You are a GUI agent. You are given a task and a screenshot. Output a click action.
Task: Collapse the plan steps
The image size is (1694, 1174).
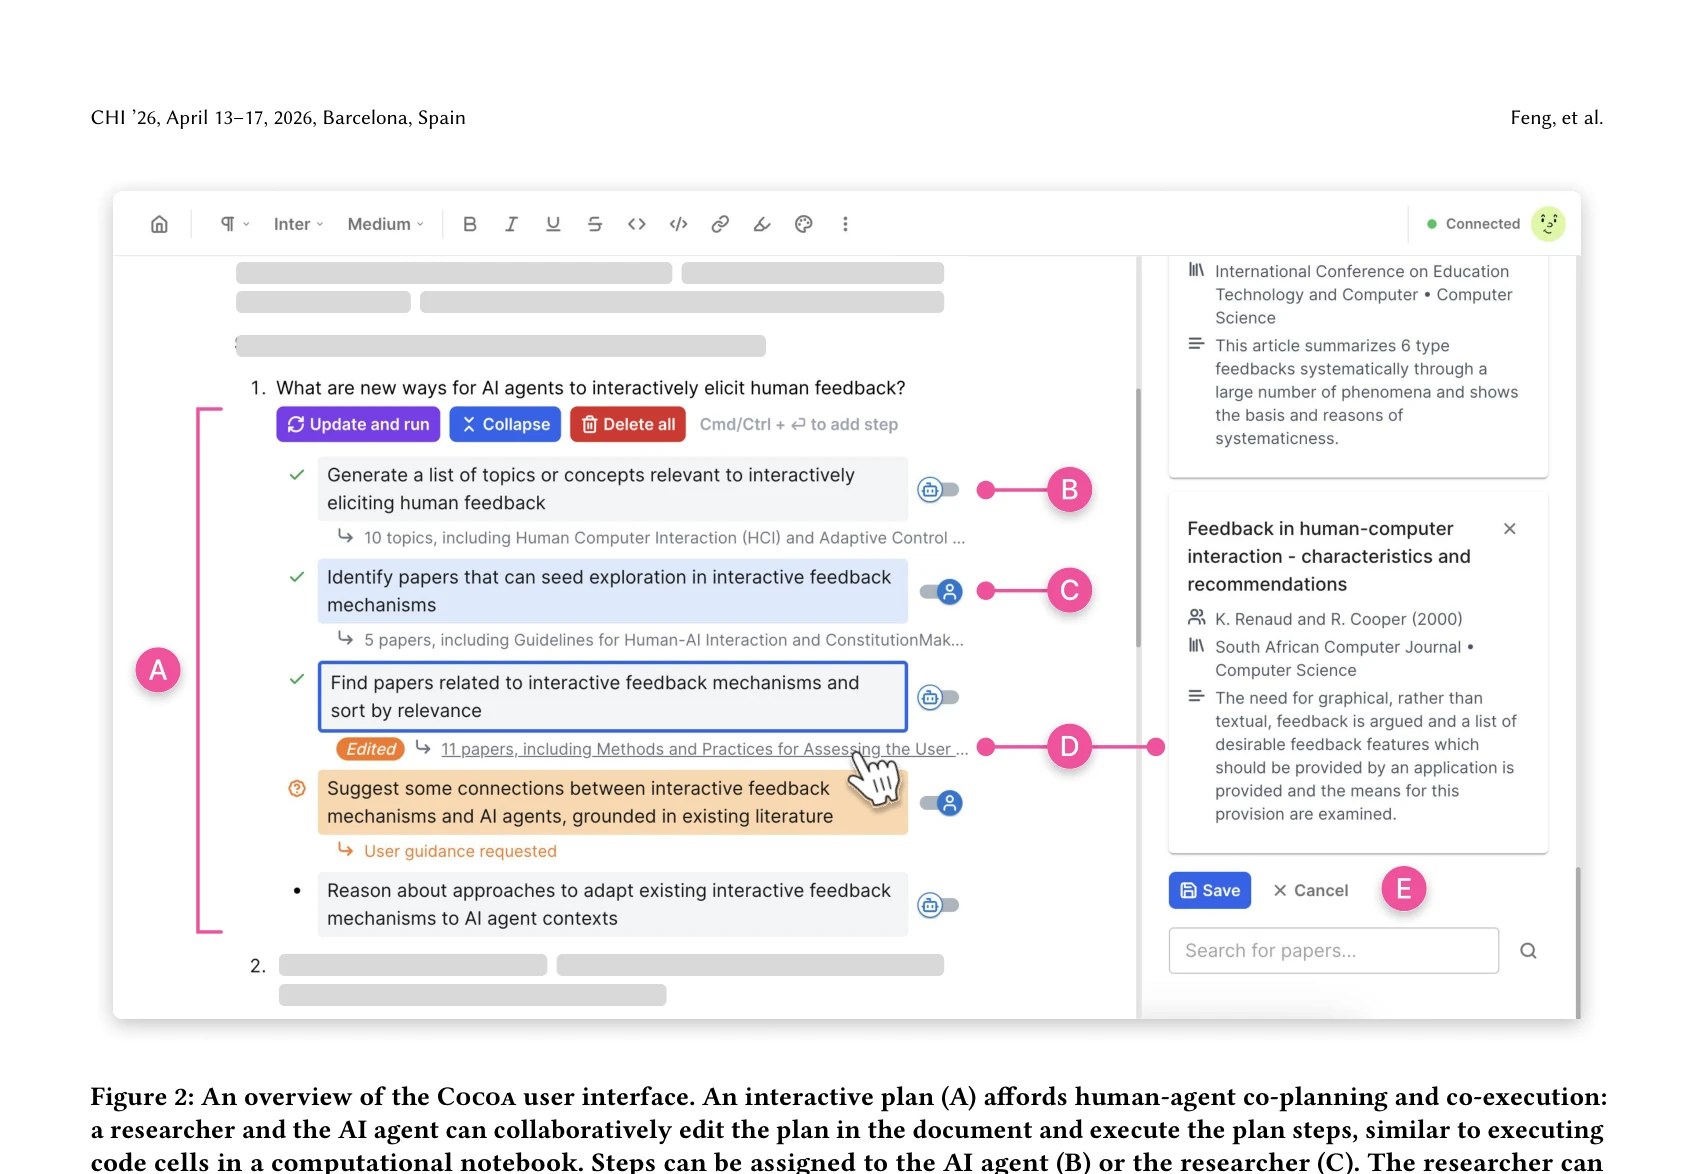tap(505, 424)
